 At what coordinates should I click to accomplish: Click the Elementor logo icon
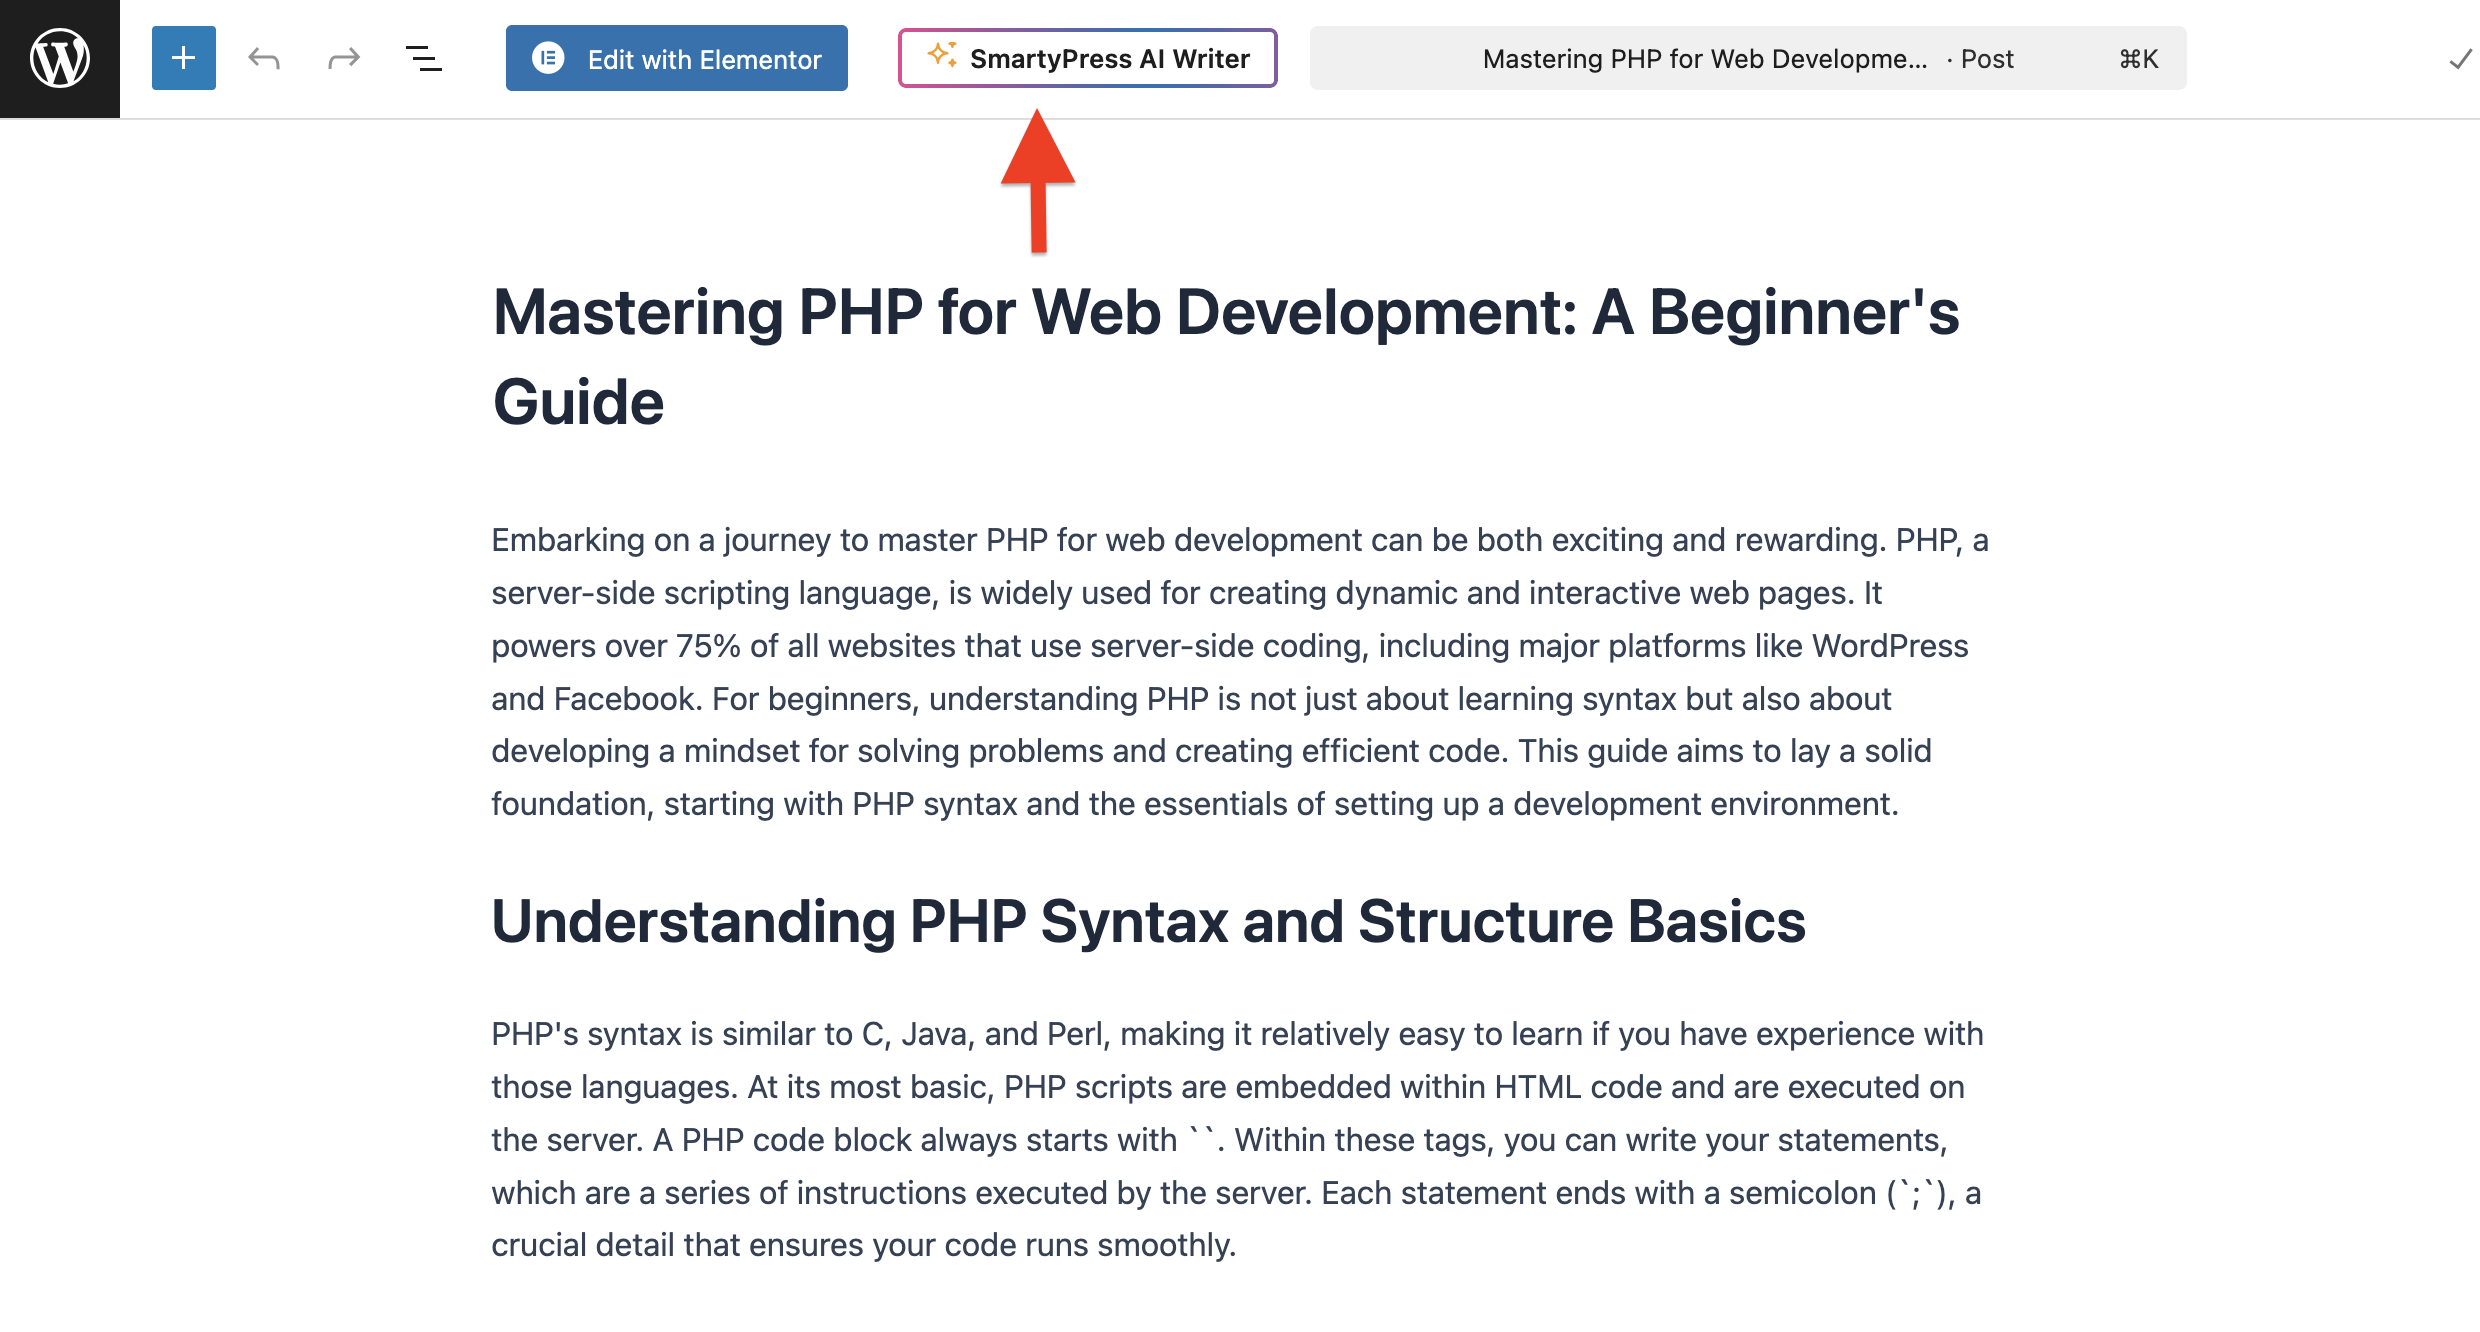548,58
